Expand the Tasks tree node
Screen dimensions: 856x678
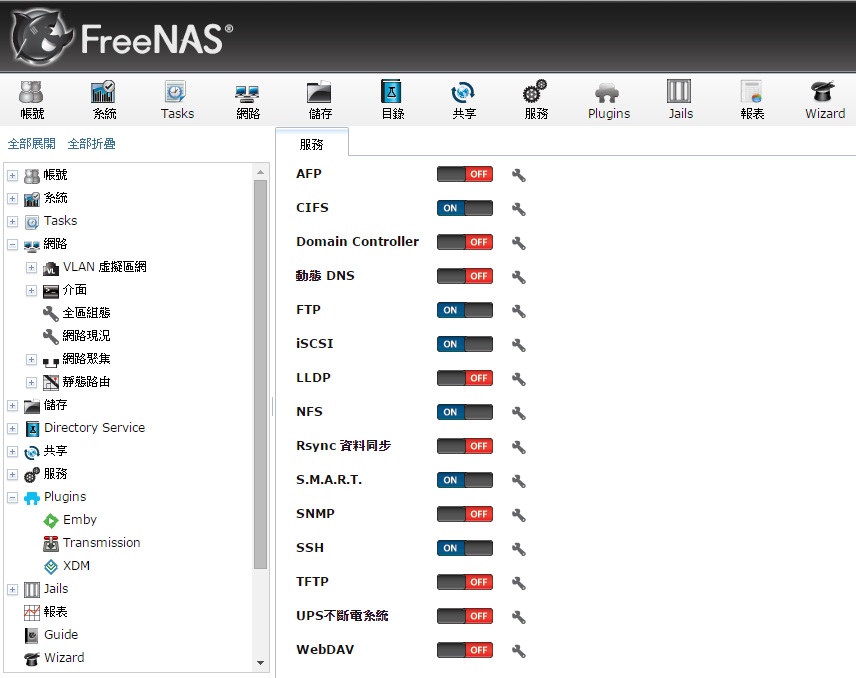13,222
